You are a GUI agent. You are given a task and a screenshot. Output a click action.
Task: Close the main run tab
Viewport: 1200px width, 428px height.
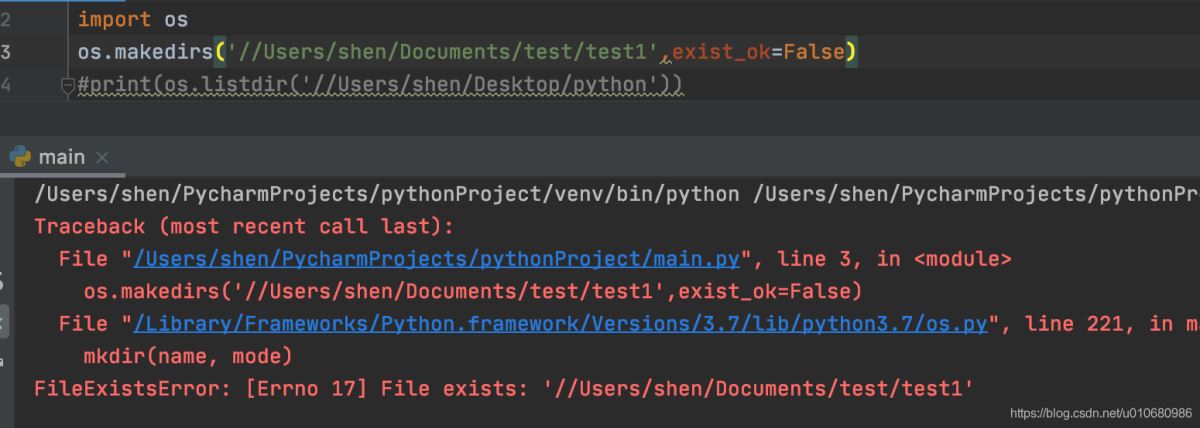102,158
